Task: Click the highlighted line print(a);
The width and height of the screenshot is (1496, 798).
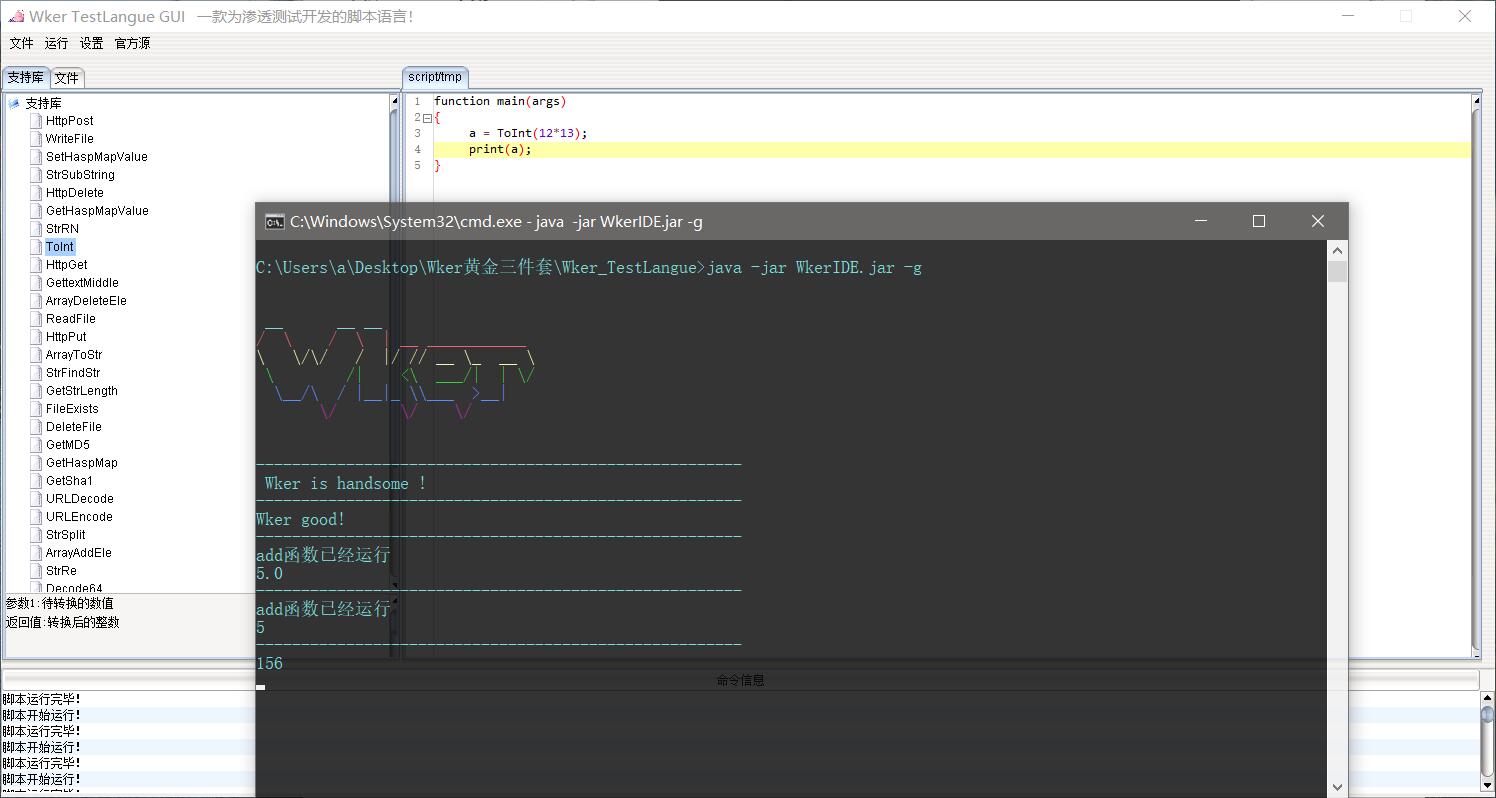Action: click(950, 149)
